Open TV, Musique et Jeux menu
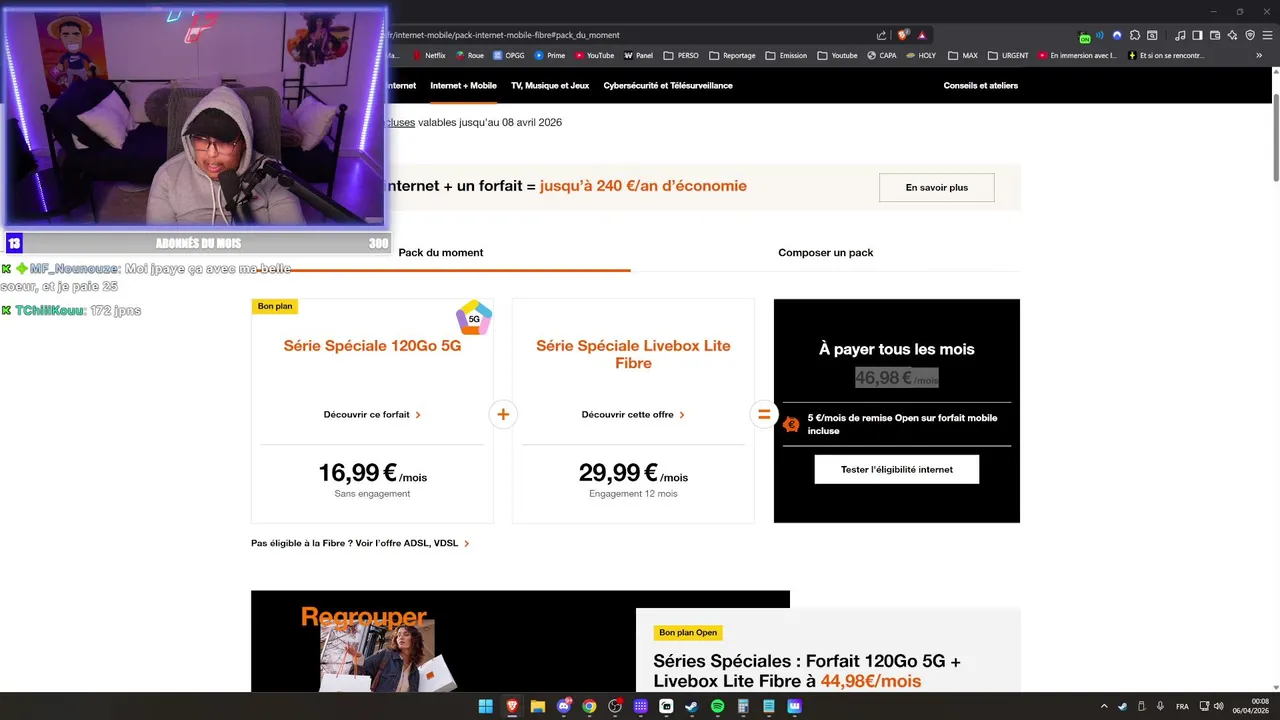Viewport: 1280px width, 720px height. pyautogui.click(x=550, y=85)
